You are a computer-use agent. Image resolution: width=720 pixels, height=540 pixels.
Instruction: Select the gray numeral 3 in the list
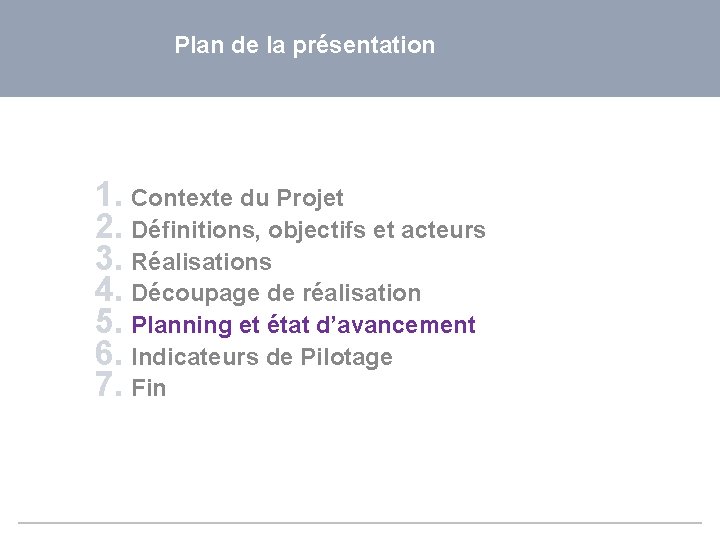[107, 258]
